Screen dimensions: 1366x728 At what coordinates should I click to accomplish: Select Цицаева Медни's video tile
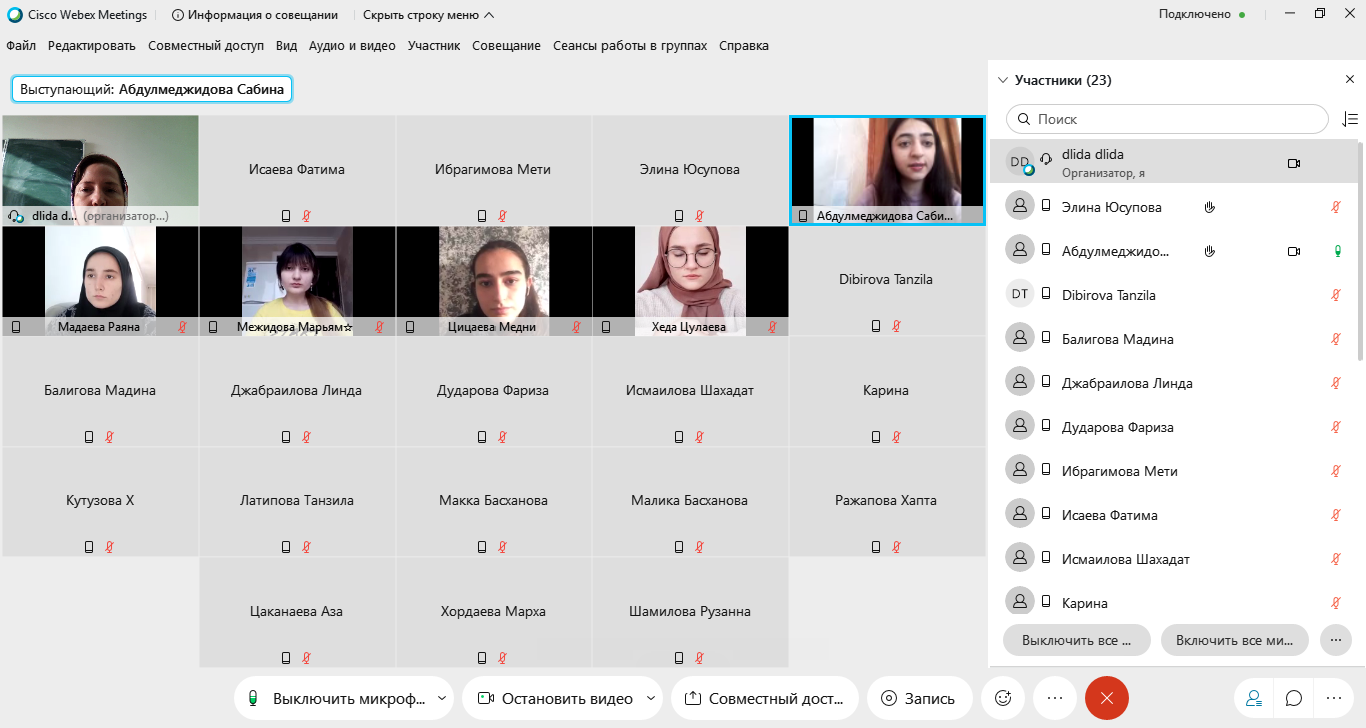tap(494, 281)
